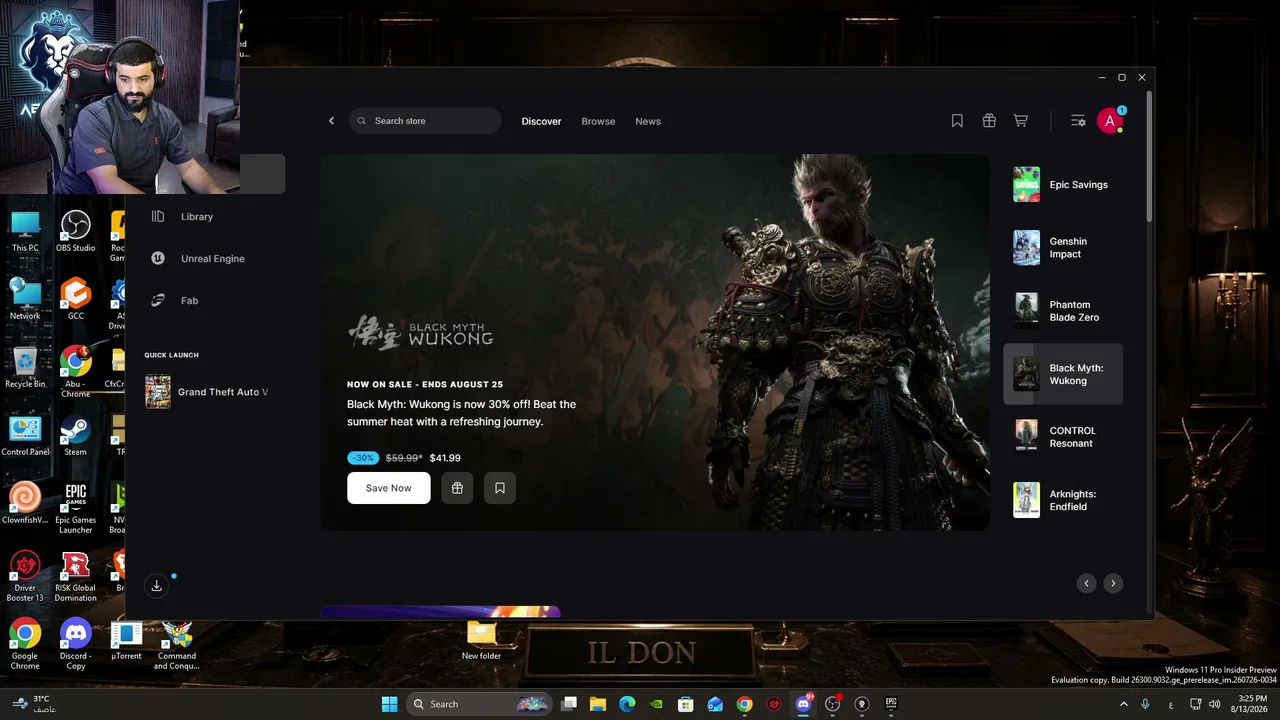Select the Steam desktop icon

pyautogui.click(x=76, y=435)
